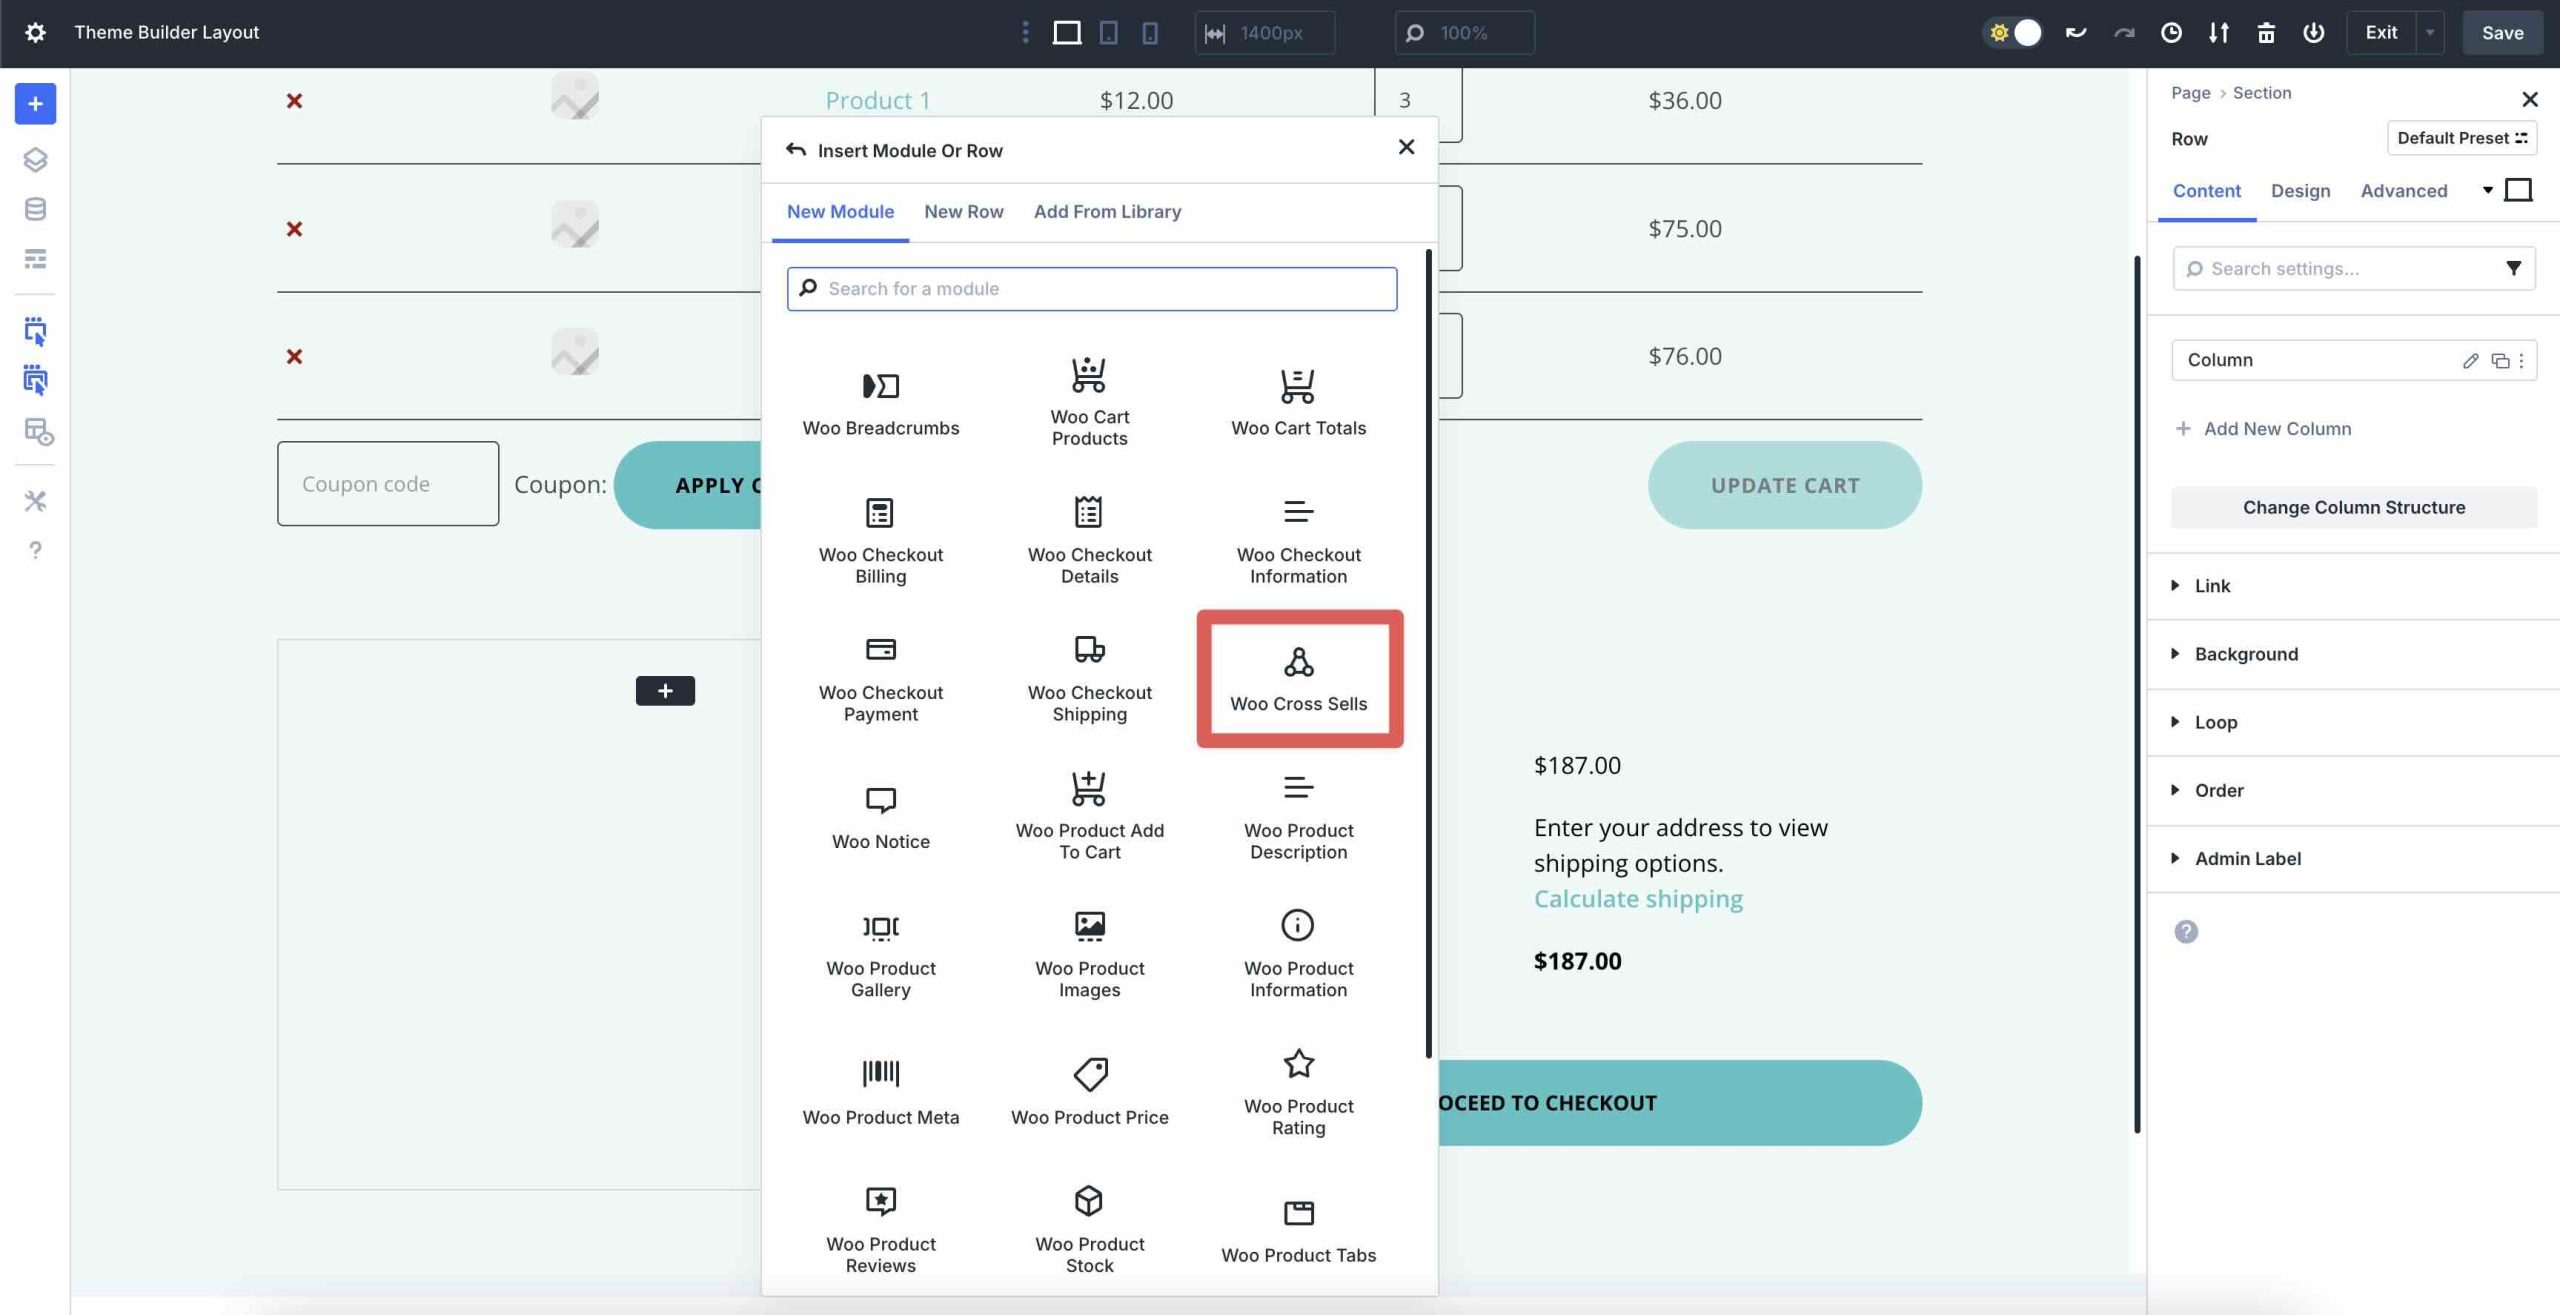This screenshot has height=1315, width=2560.
Task: Open the Layers view in left sidebar
Action: click(35, 159)
